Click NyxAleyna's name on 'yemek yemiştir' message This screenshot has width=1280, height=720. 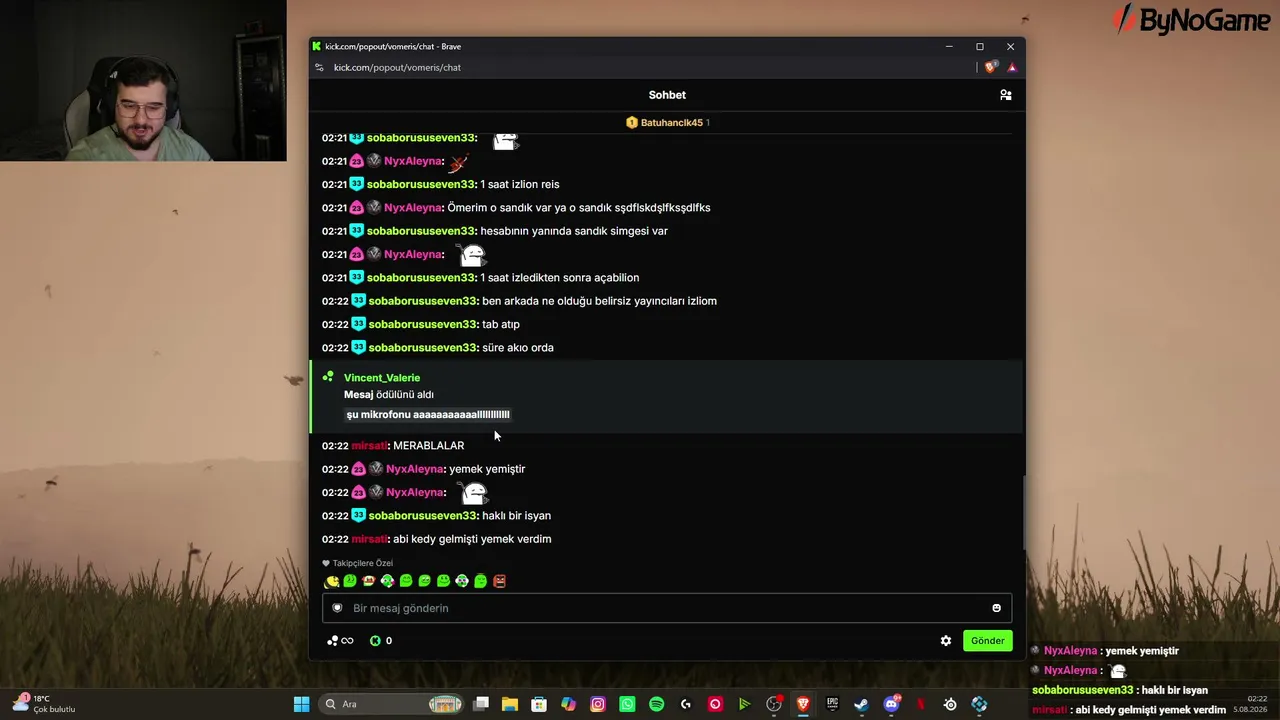pyautogui.click(x=415, y=469)
